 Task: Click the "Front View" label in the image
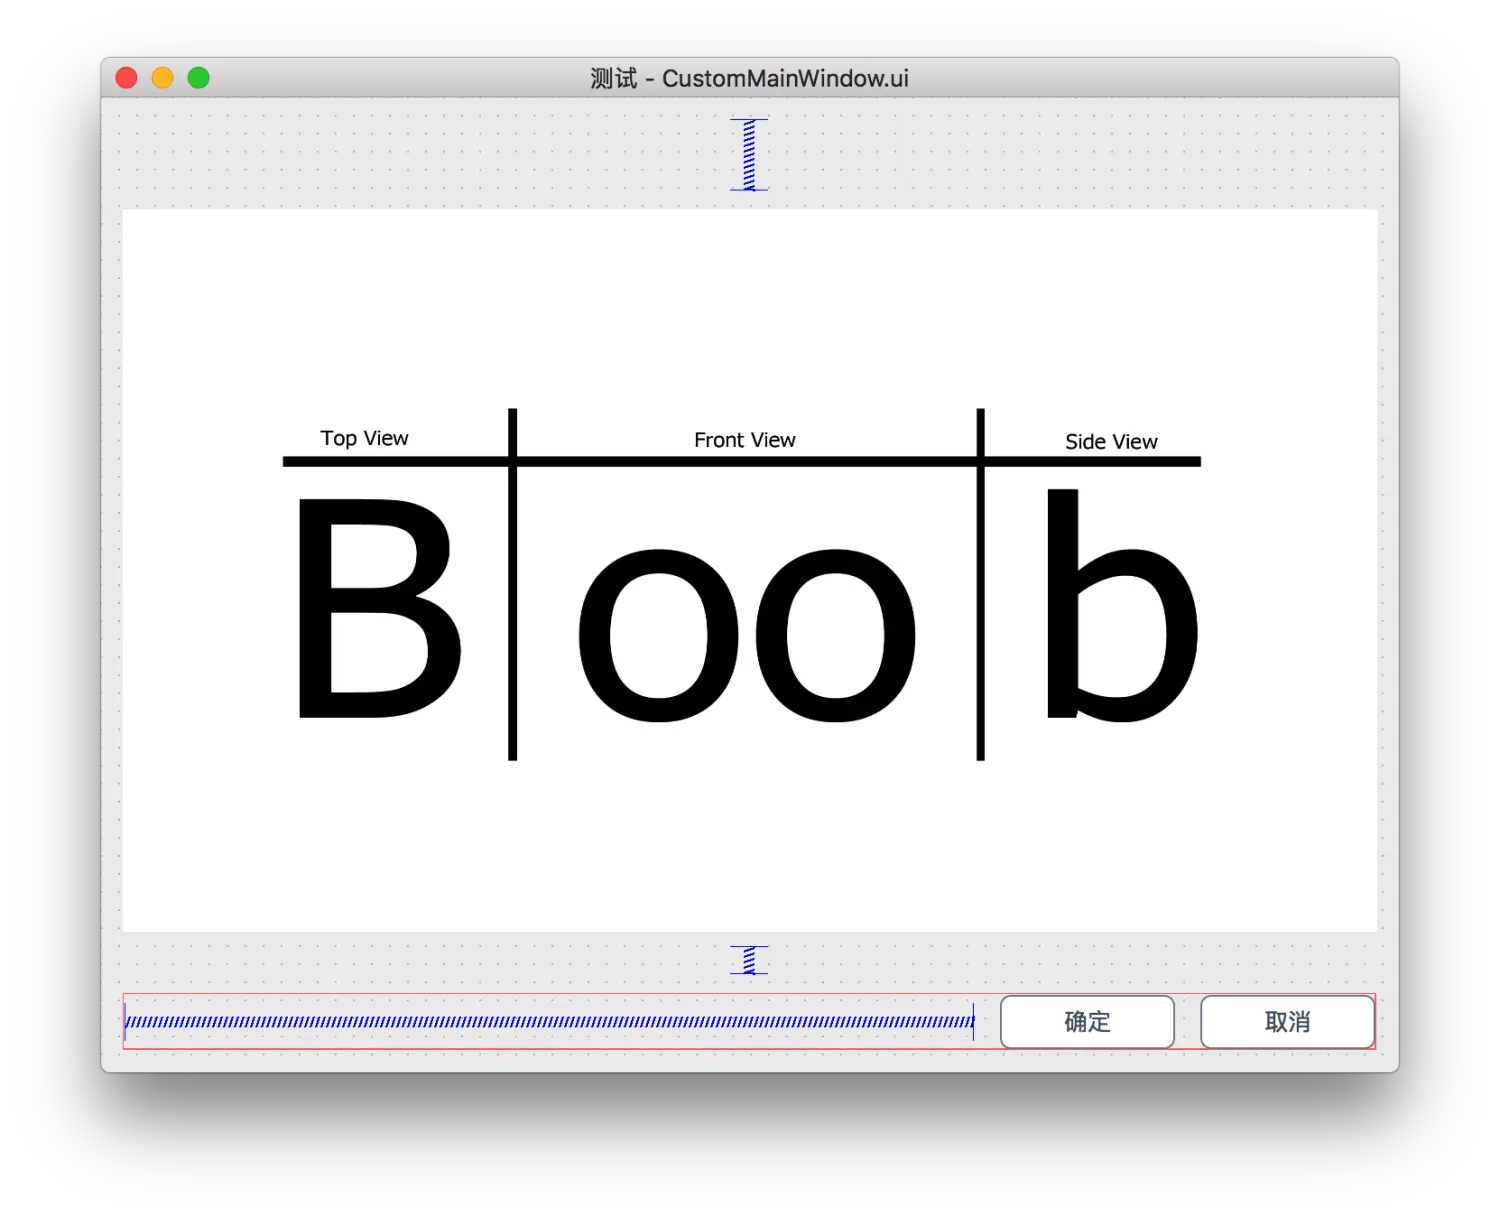click(745, 440)
